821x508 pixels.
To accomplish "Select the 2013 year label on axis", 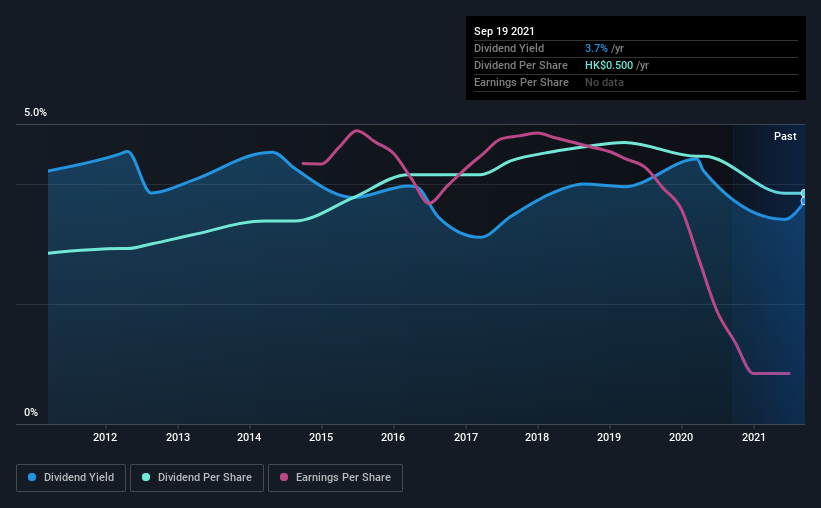I will click(x=177, y=437).
